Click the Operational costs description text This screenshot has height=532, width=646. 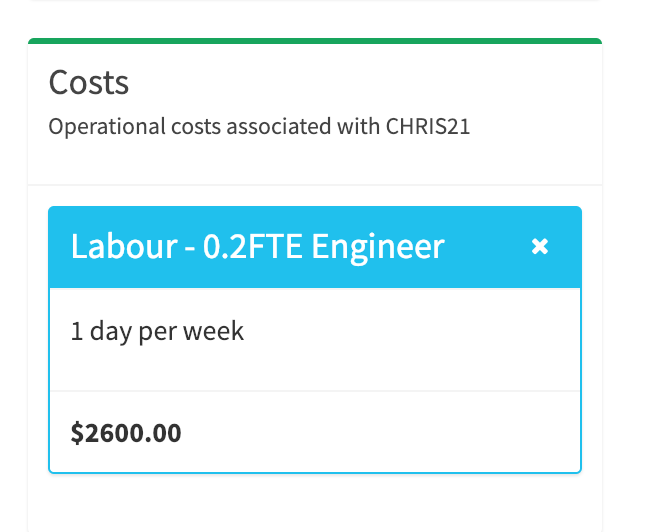click(x=259, y=127)
